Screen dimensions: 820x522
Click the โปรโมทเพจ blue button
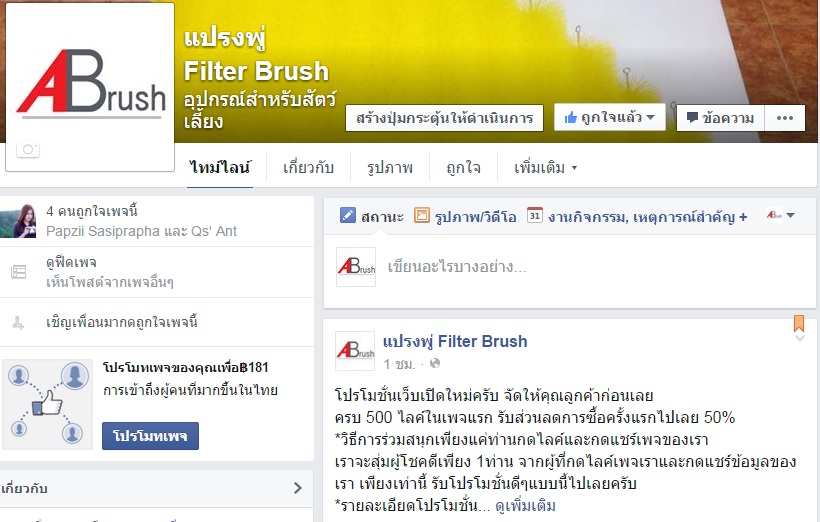tap(150, 436)
